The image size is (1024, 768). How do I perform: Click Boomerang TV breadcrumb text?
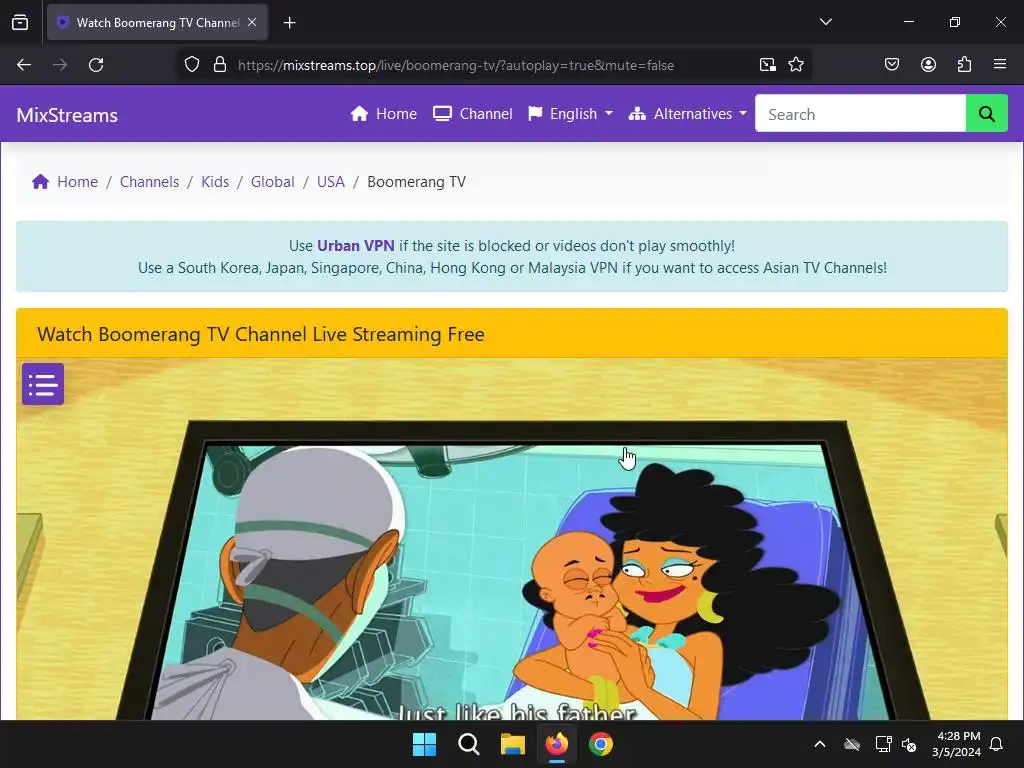[417, 182]
